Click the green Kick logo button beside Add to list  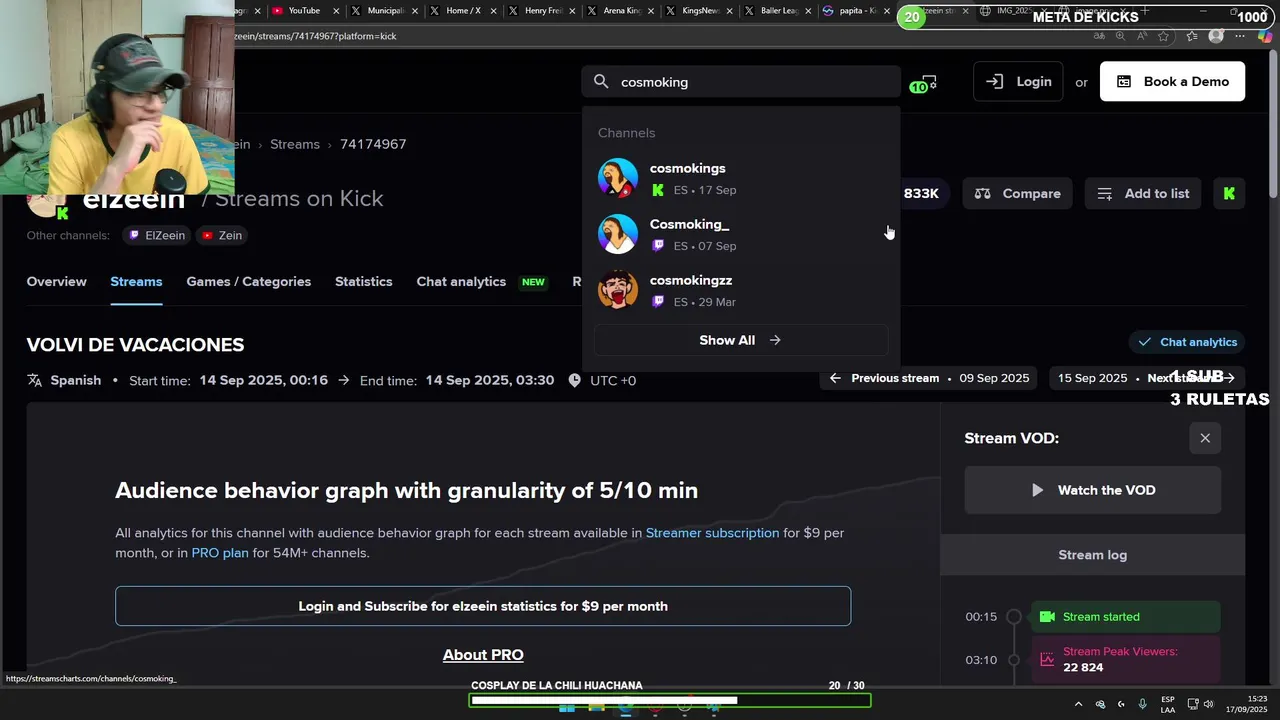click(x=1229, y=193)
